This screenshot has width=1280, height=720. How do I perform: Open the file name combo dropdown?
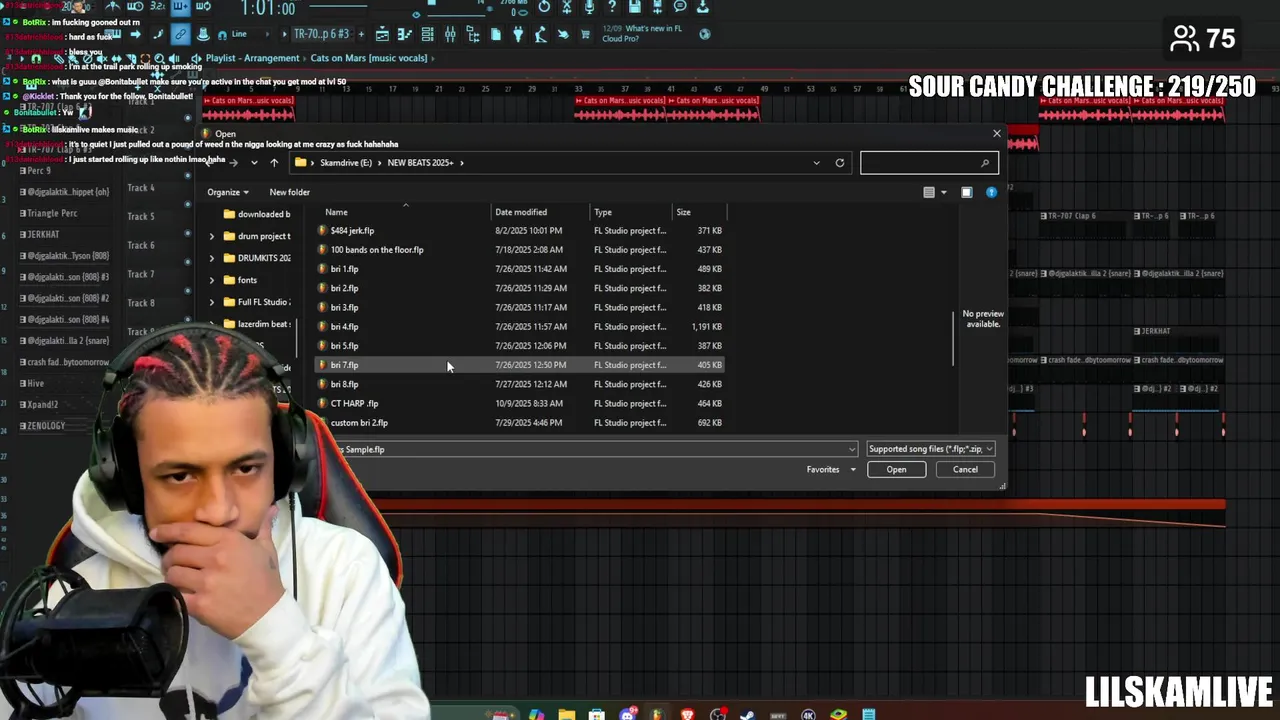pyautogui.click(x=852, y=449)
